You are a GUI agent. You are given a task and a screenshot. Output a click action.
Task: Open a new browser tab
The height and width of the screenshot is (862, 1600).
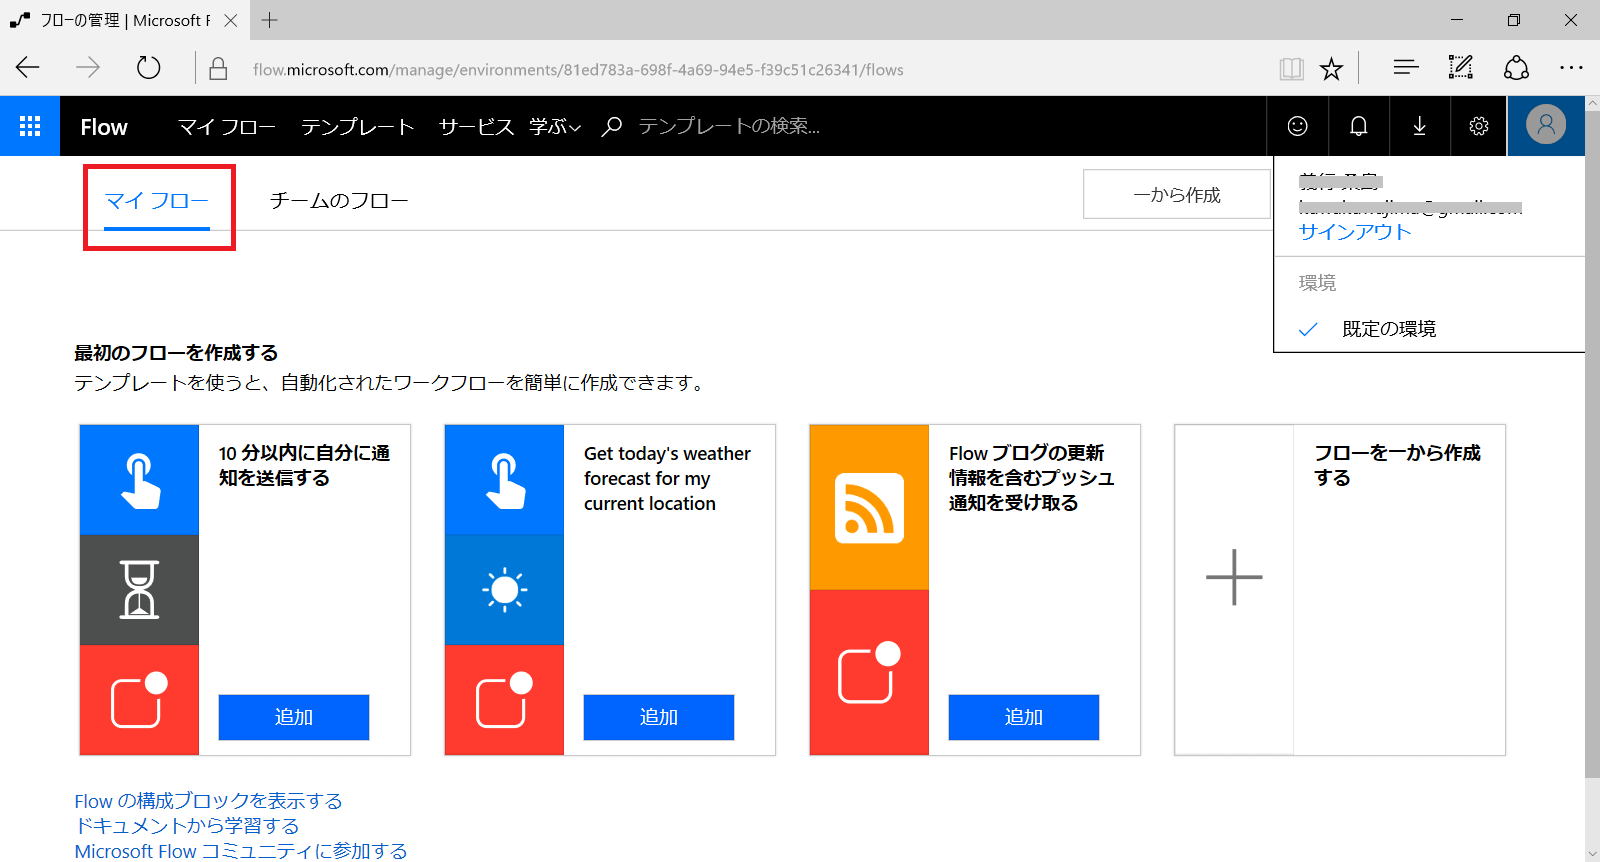(270, 20)
